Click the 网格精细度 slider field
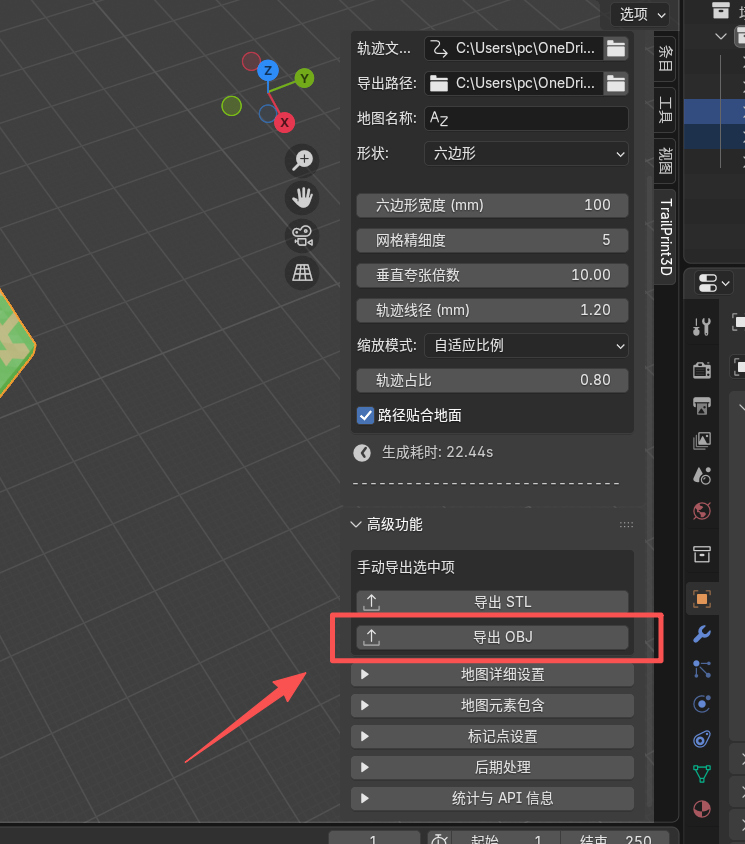The height and width of the screenshot is (844, 745). coord(492,241)
